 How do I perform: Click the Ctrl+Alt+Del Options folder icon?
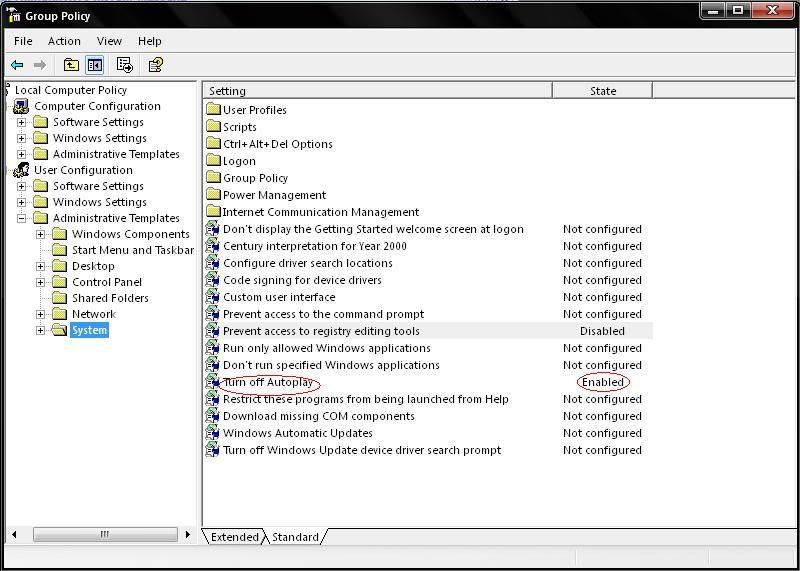coord(213,144)
